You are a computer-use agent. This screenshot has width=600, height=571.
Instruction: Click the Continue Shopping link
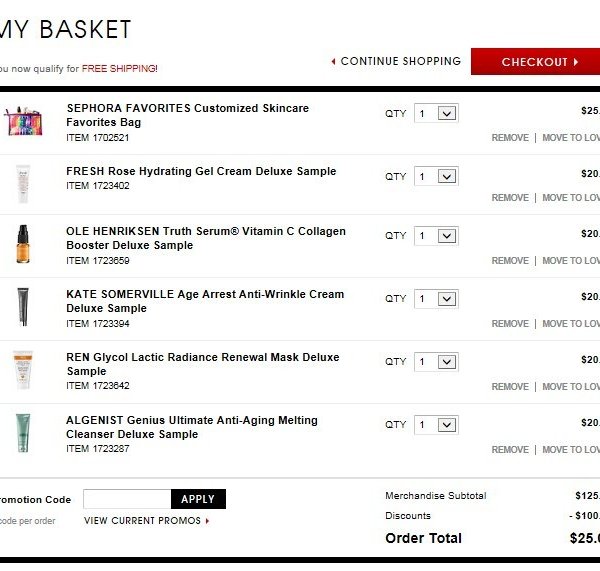(396, 62)
